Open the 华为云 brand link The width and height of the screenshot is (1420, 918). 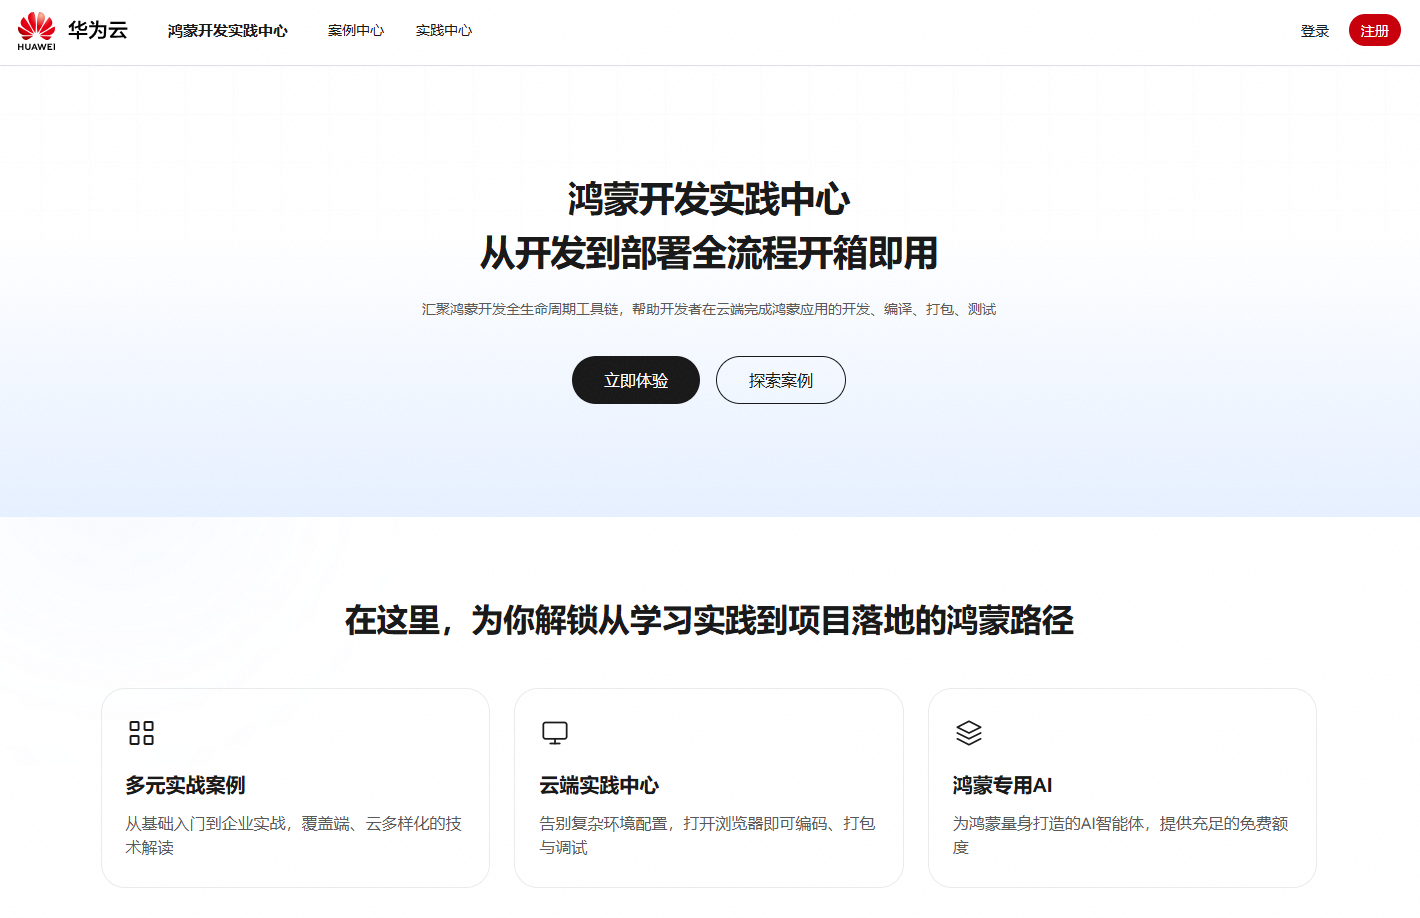(x=98, y=30)
